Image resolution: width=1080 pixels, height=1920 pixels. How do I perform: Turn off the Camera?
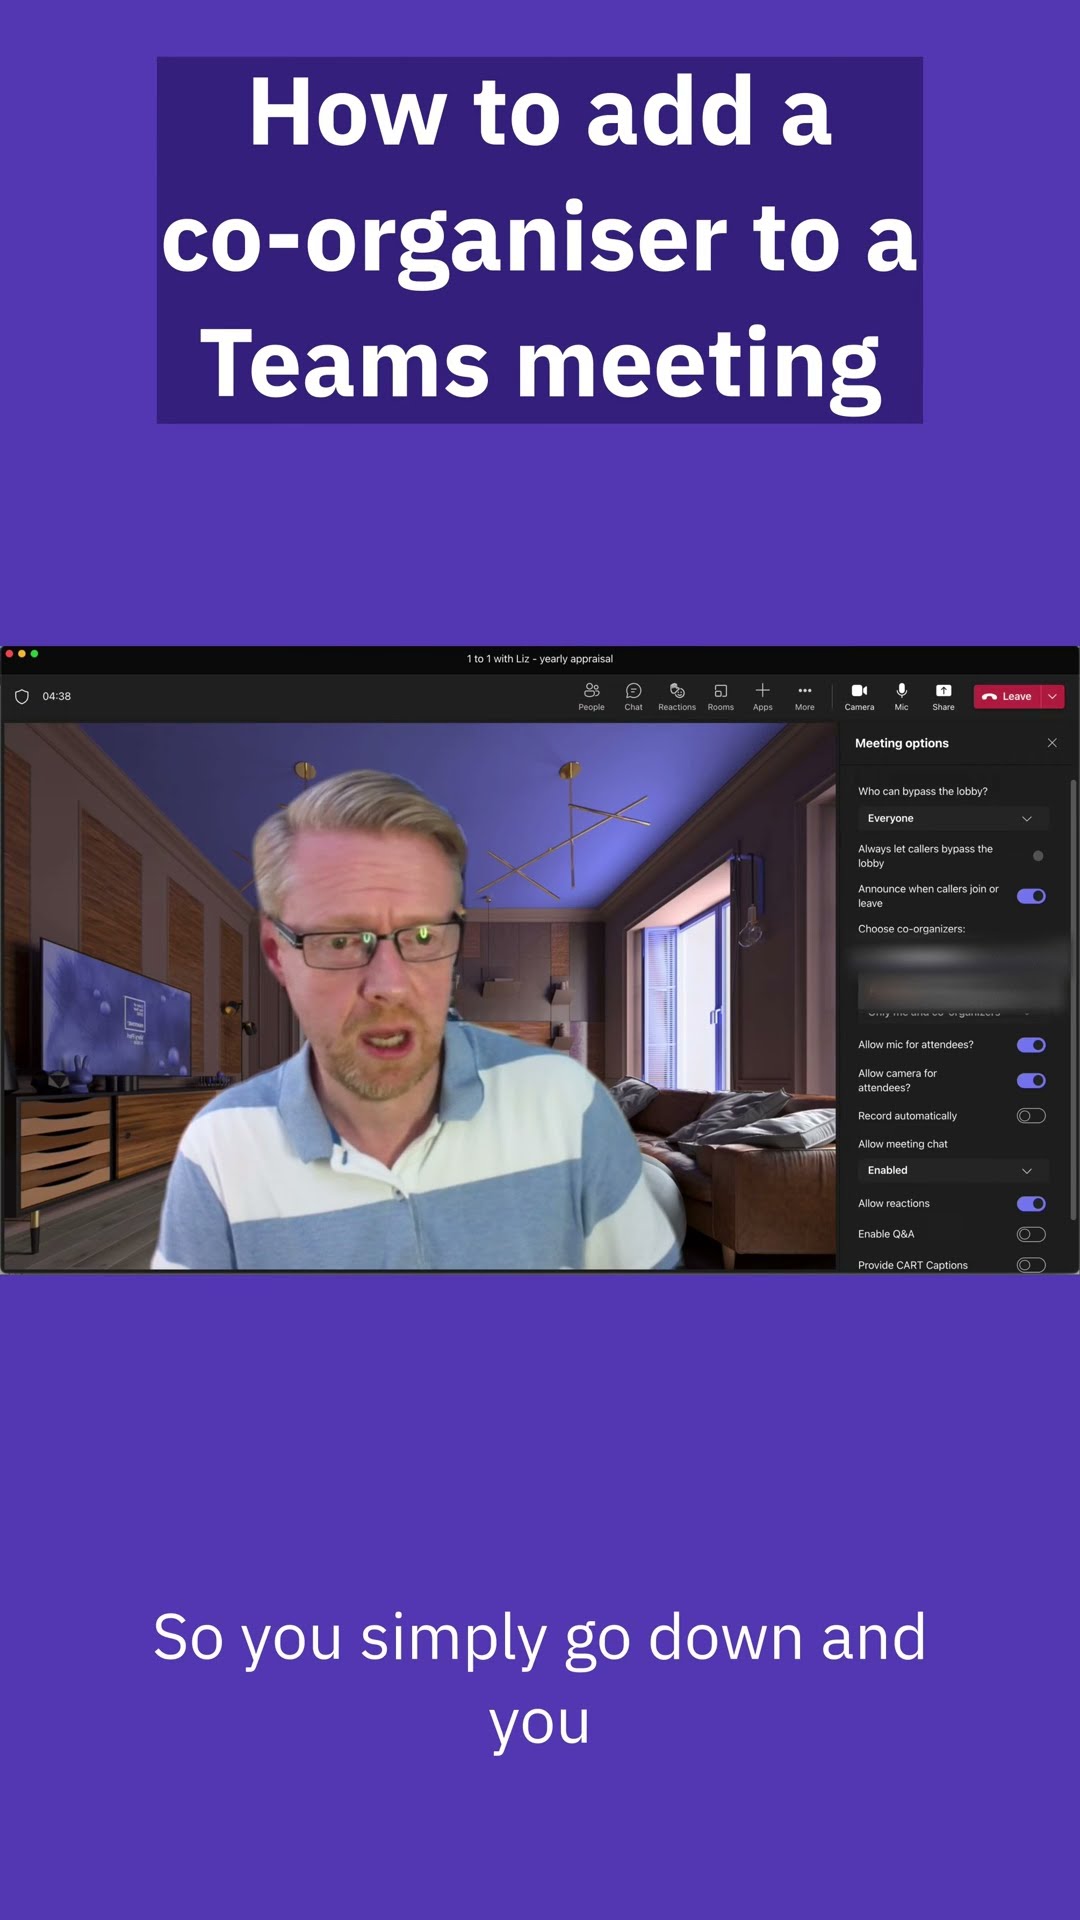pos(859,696)
